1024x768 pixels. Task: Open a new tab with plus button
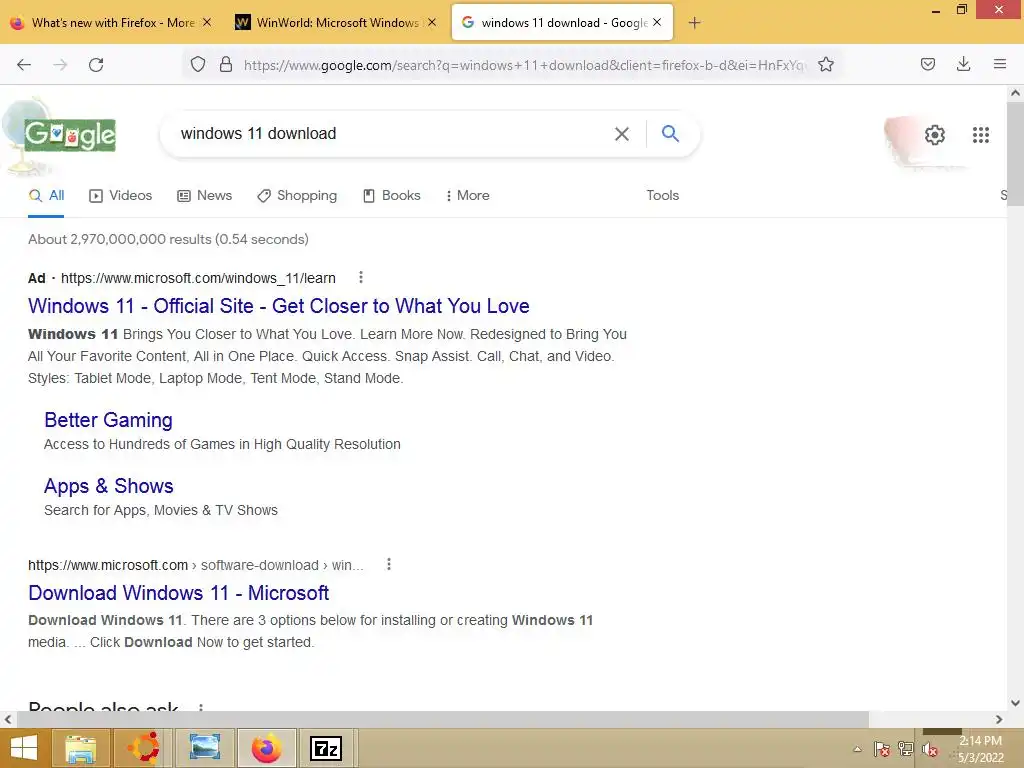(694, 23)
